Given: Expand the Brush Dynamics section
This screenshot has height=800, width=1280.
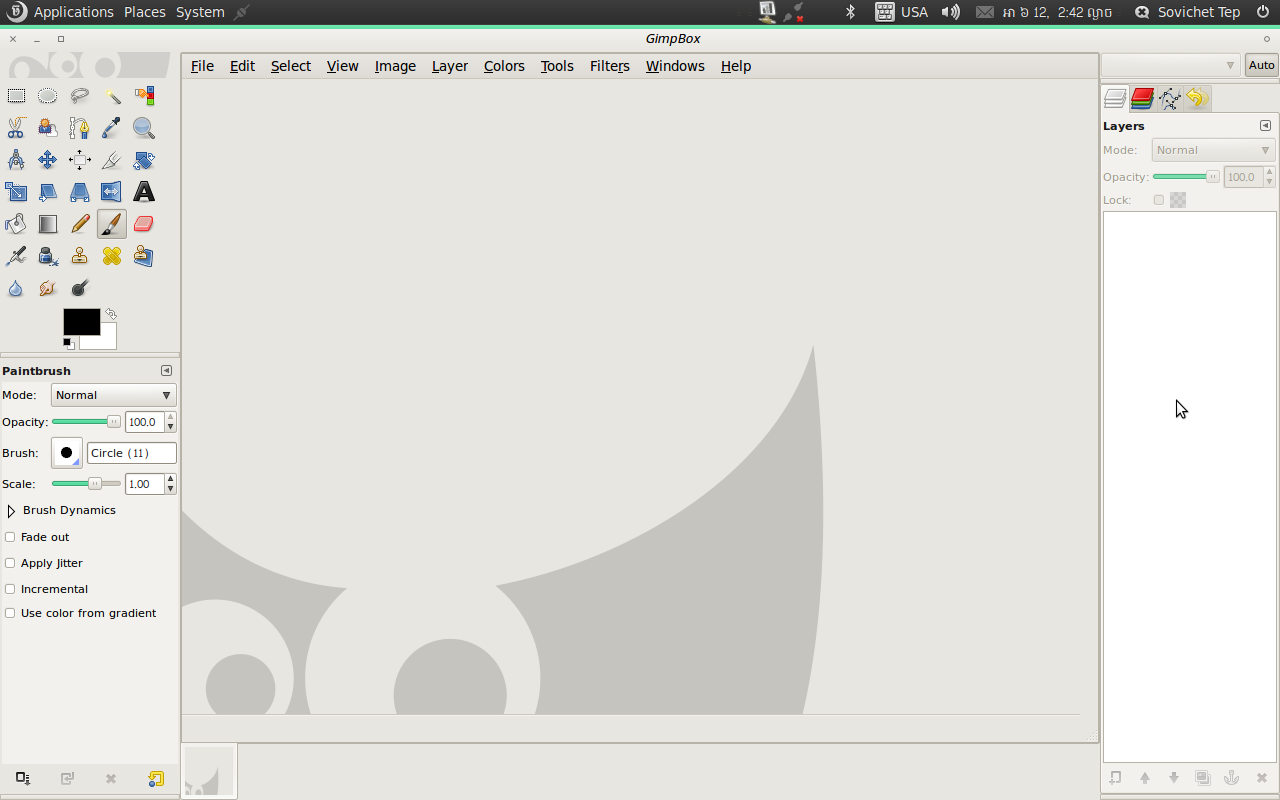Looking at the screenshot, I should pos(11,511).
